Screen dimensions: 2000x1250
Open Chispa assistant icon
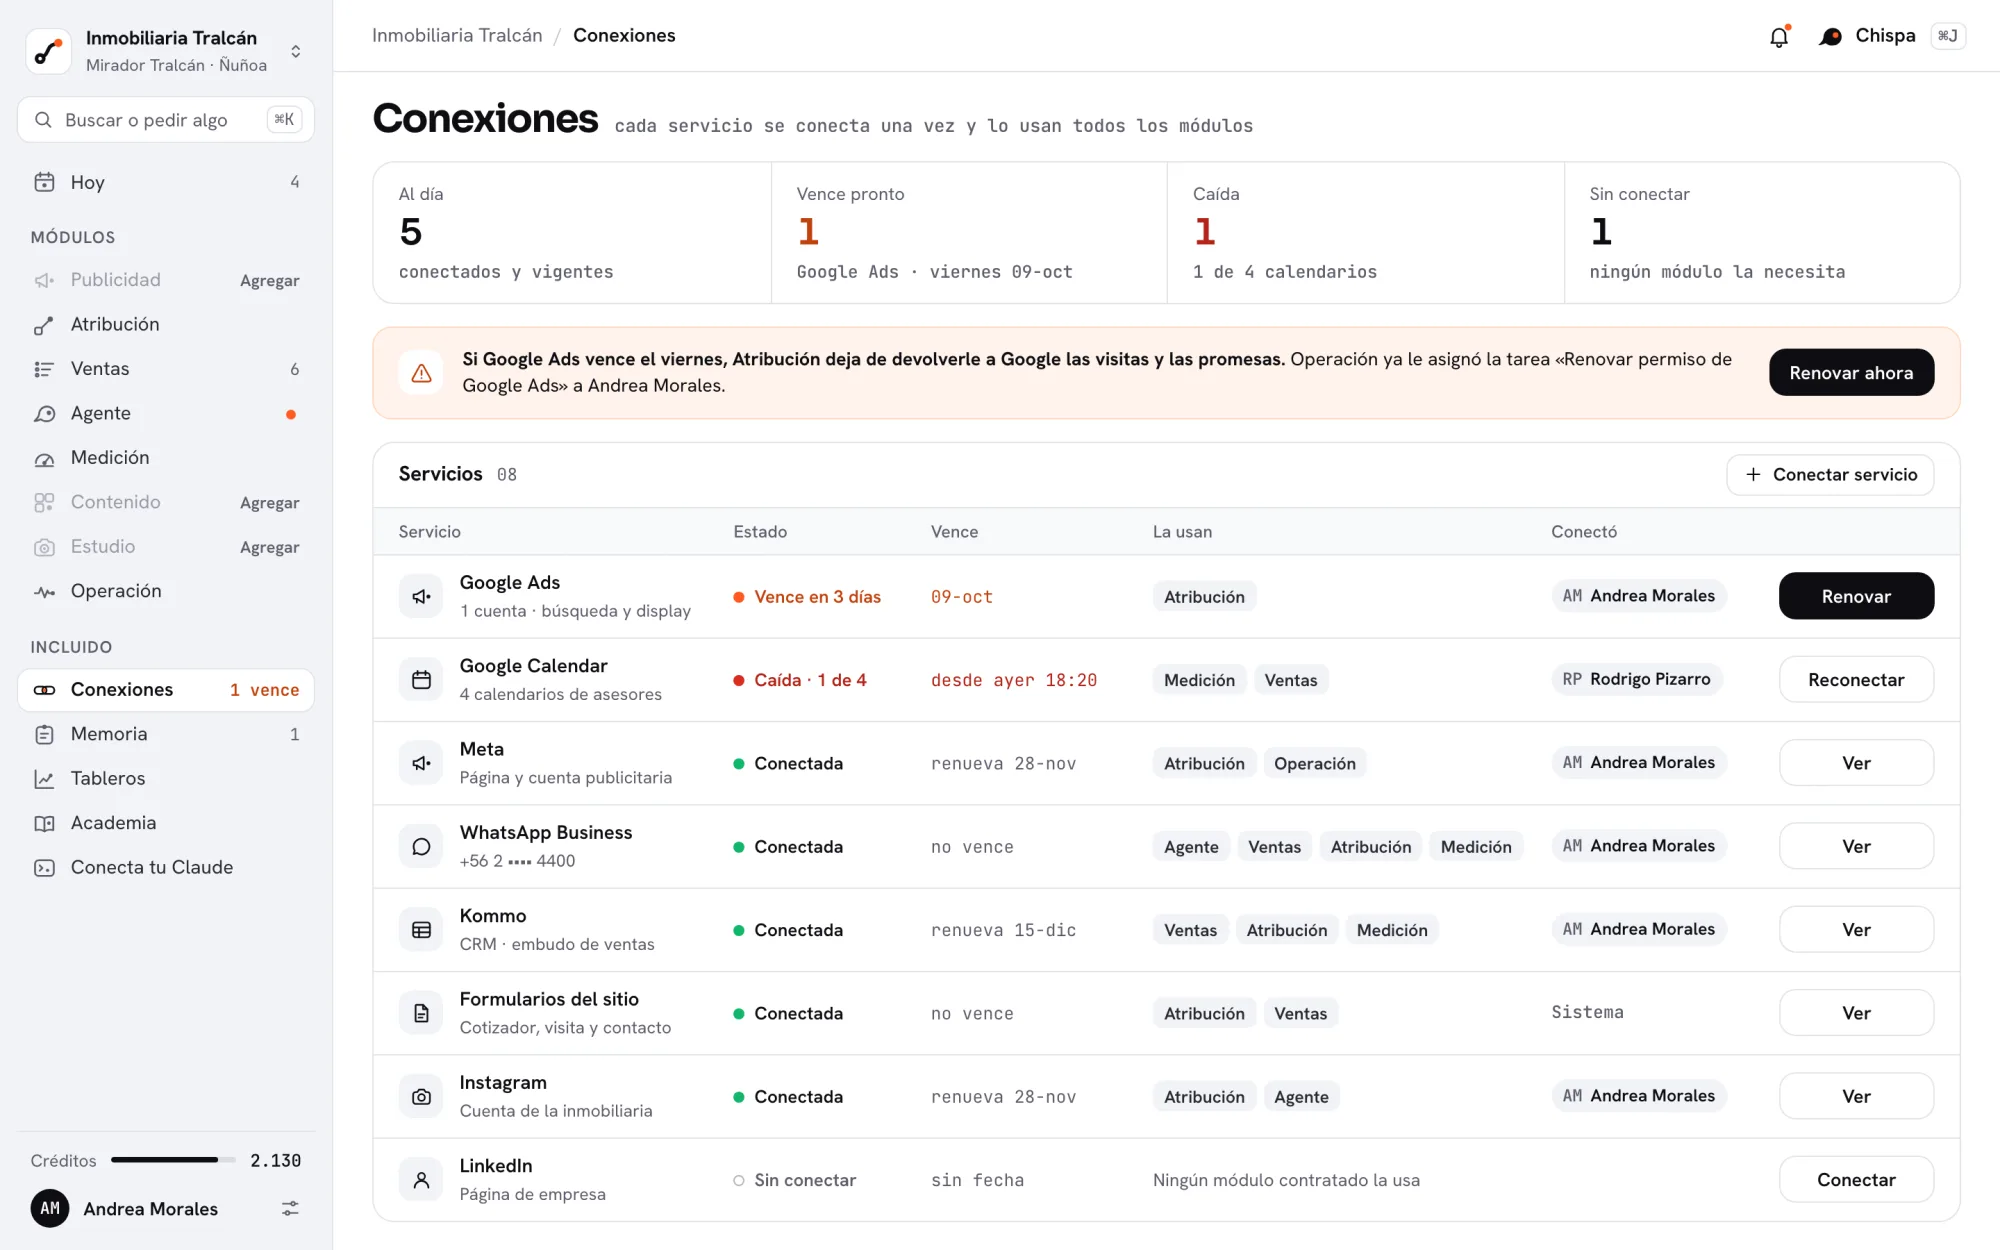(x=1830, y=37)
